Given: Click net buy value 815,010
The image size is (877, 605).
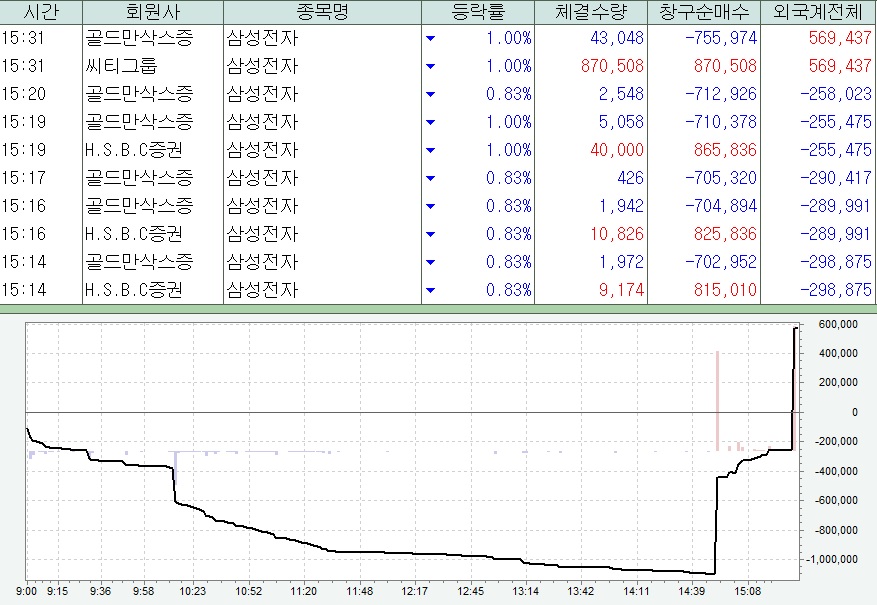Looking at the screenshot, I should point(725,290).
